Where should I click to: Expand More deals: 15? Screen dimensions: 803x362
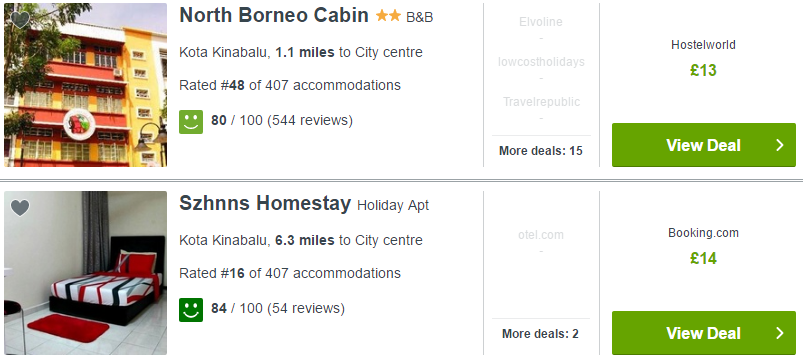point(541,151)
